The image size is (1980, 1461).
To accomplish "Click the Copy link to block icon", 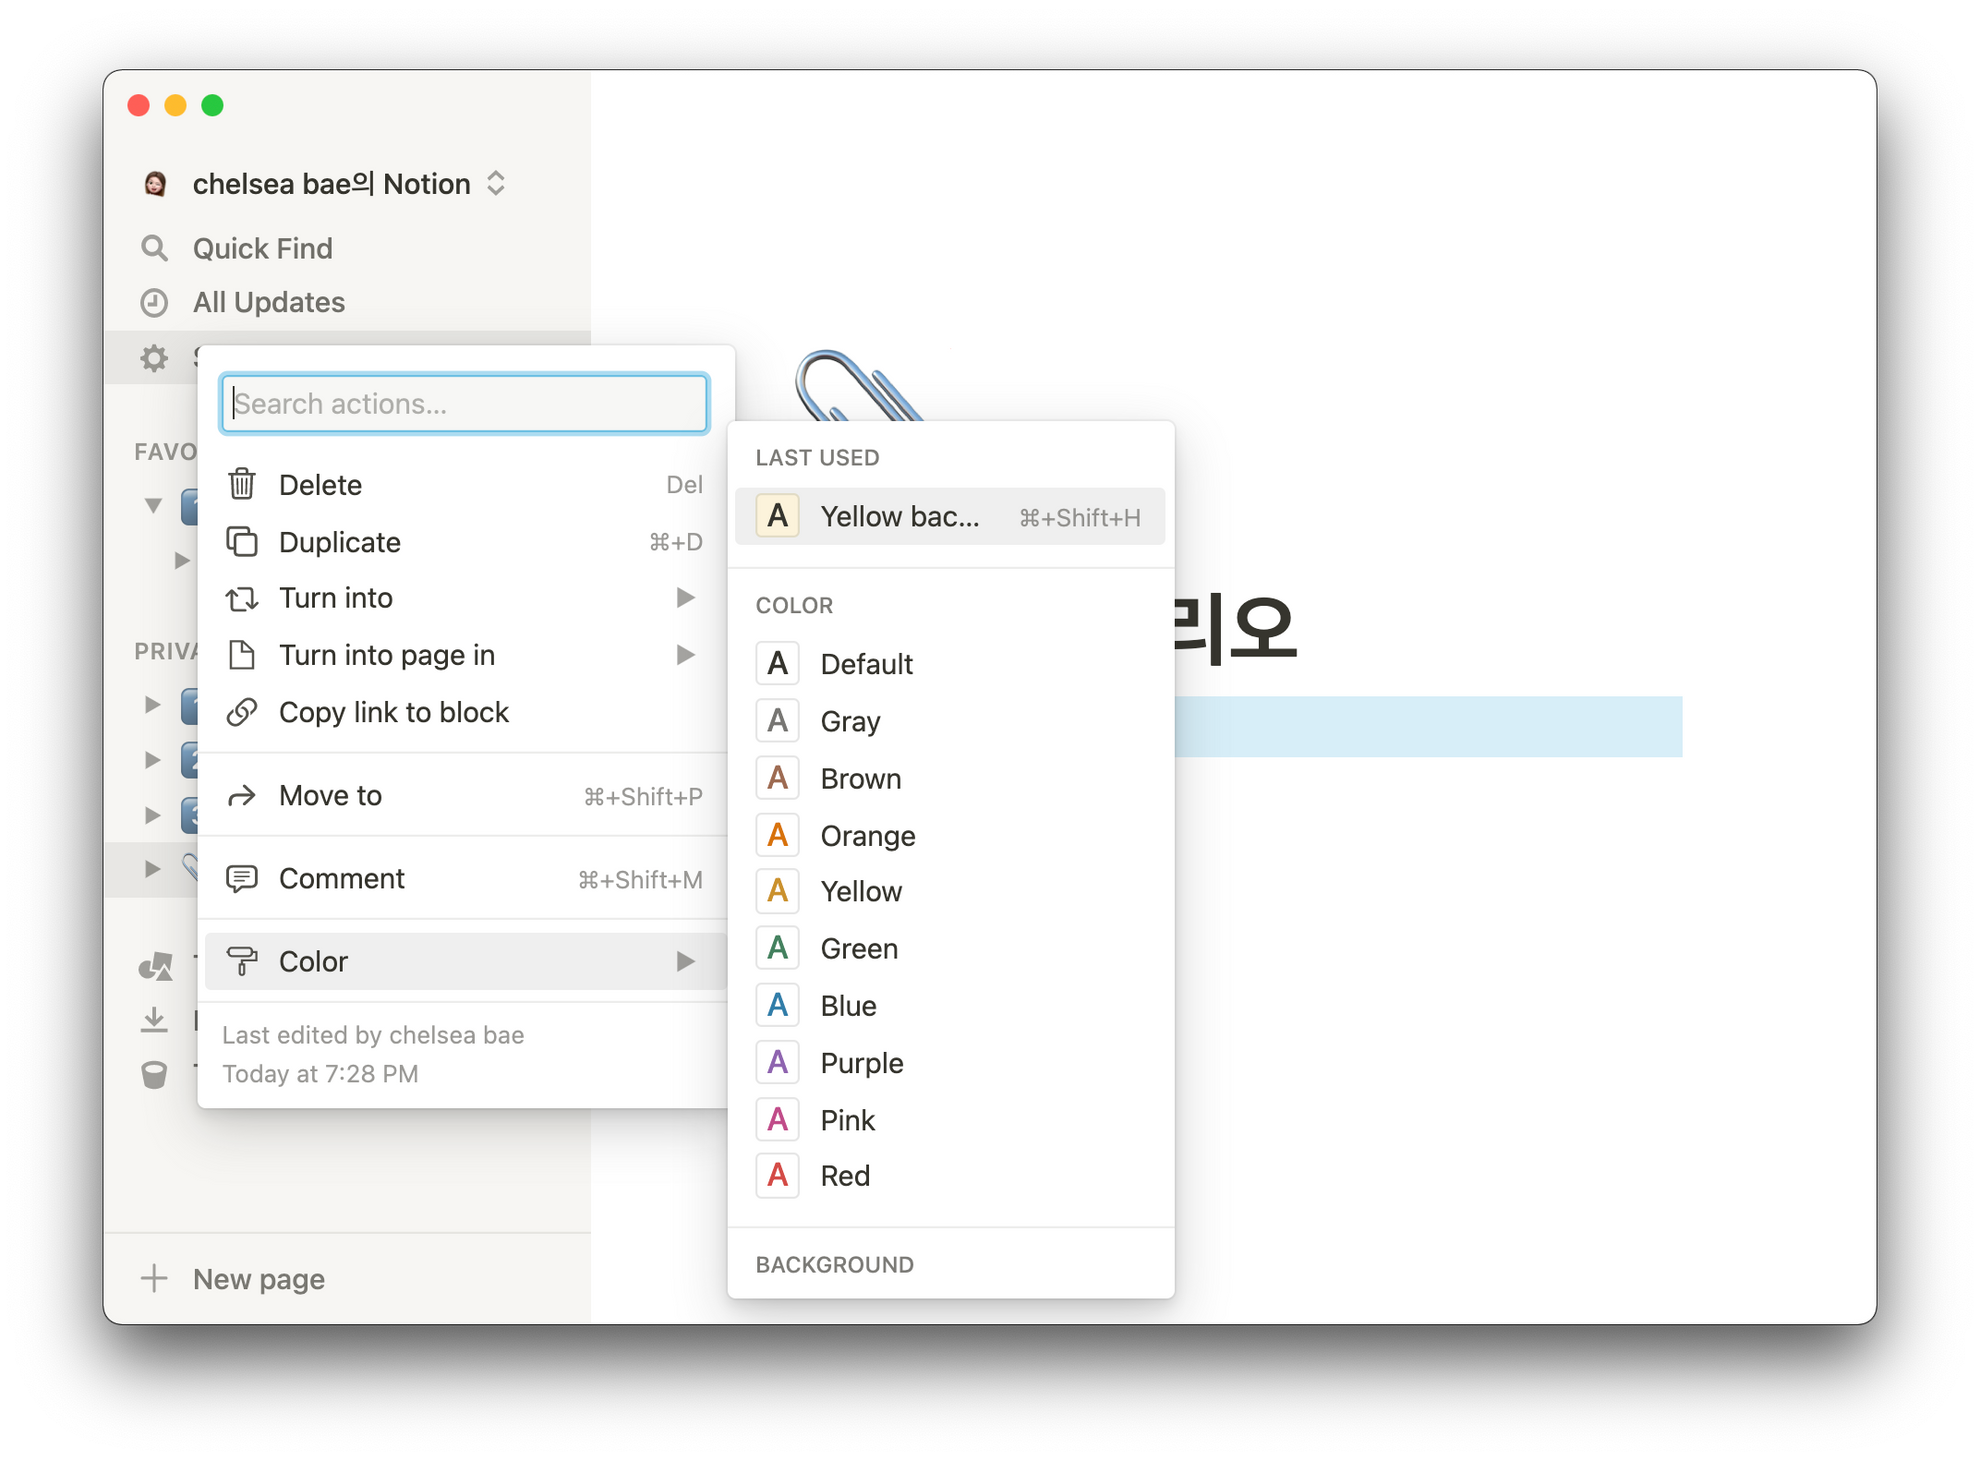I will point(242,712).
